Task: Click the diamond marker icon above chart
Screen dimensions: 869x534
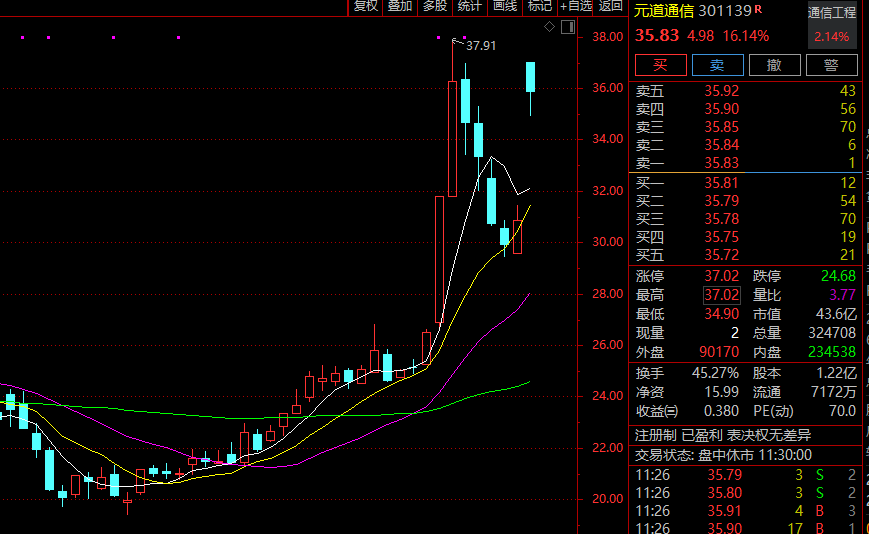Action: pyautogui.click(x=549, y=25)
